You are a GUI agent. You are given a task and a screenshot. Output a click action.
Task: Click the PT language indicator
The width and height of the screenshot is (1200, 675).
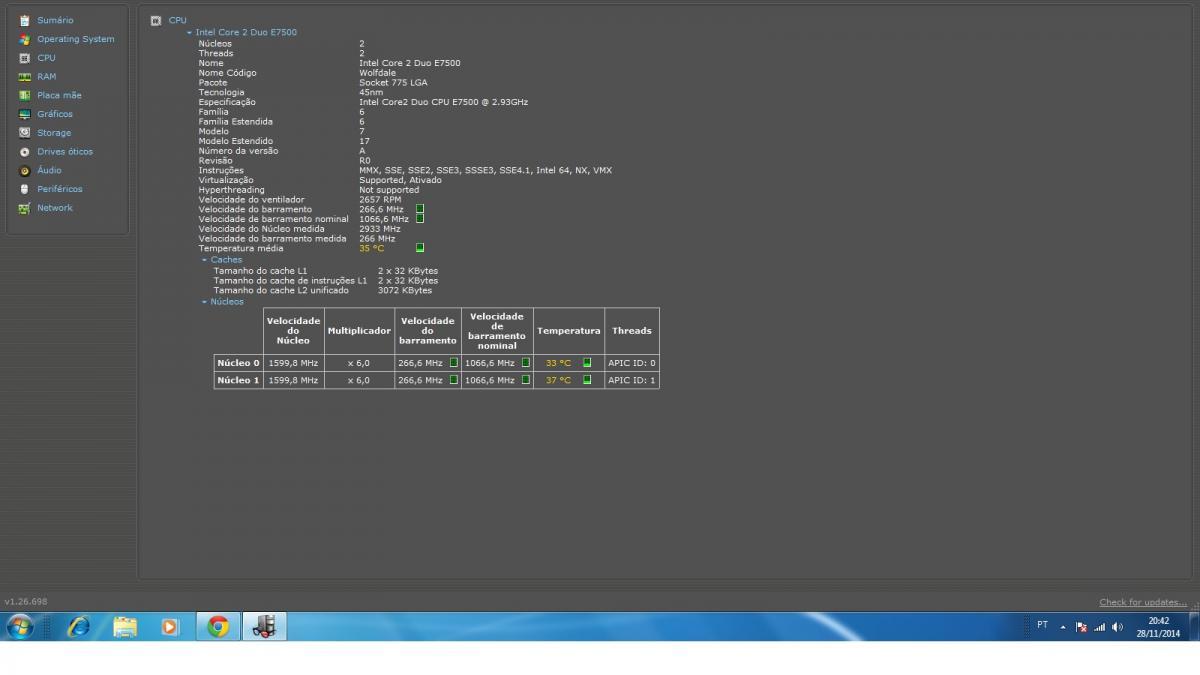(1042, 625)
